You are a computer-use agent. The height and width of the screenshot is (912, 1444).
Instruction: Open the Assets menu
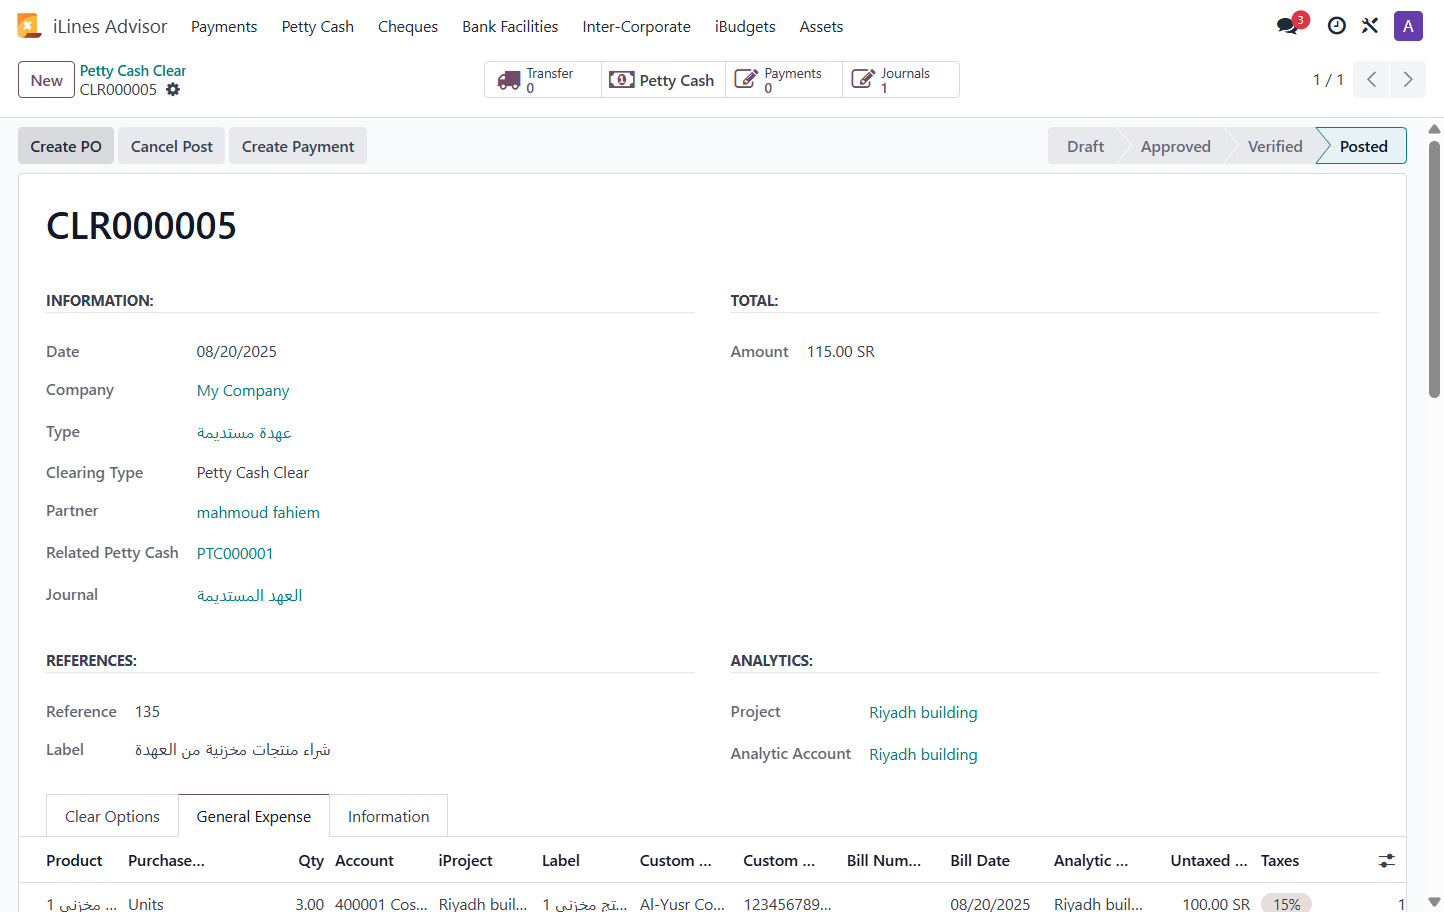coord(821,27)
